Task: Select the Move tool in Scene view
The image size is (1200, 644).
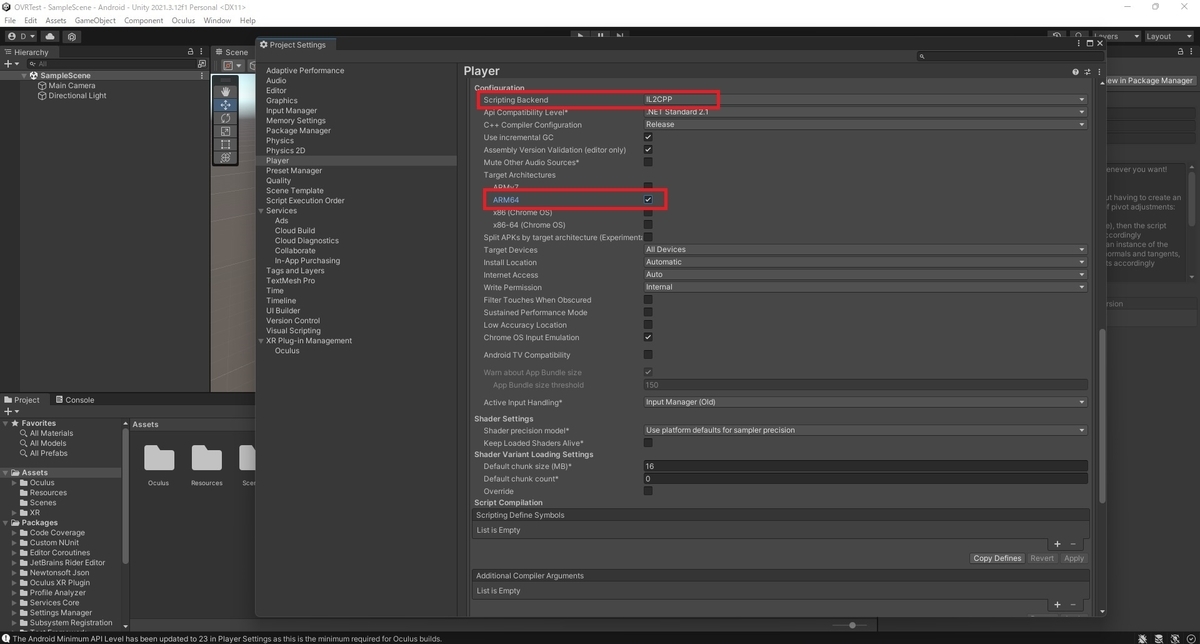Action: 226,105
